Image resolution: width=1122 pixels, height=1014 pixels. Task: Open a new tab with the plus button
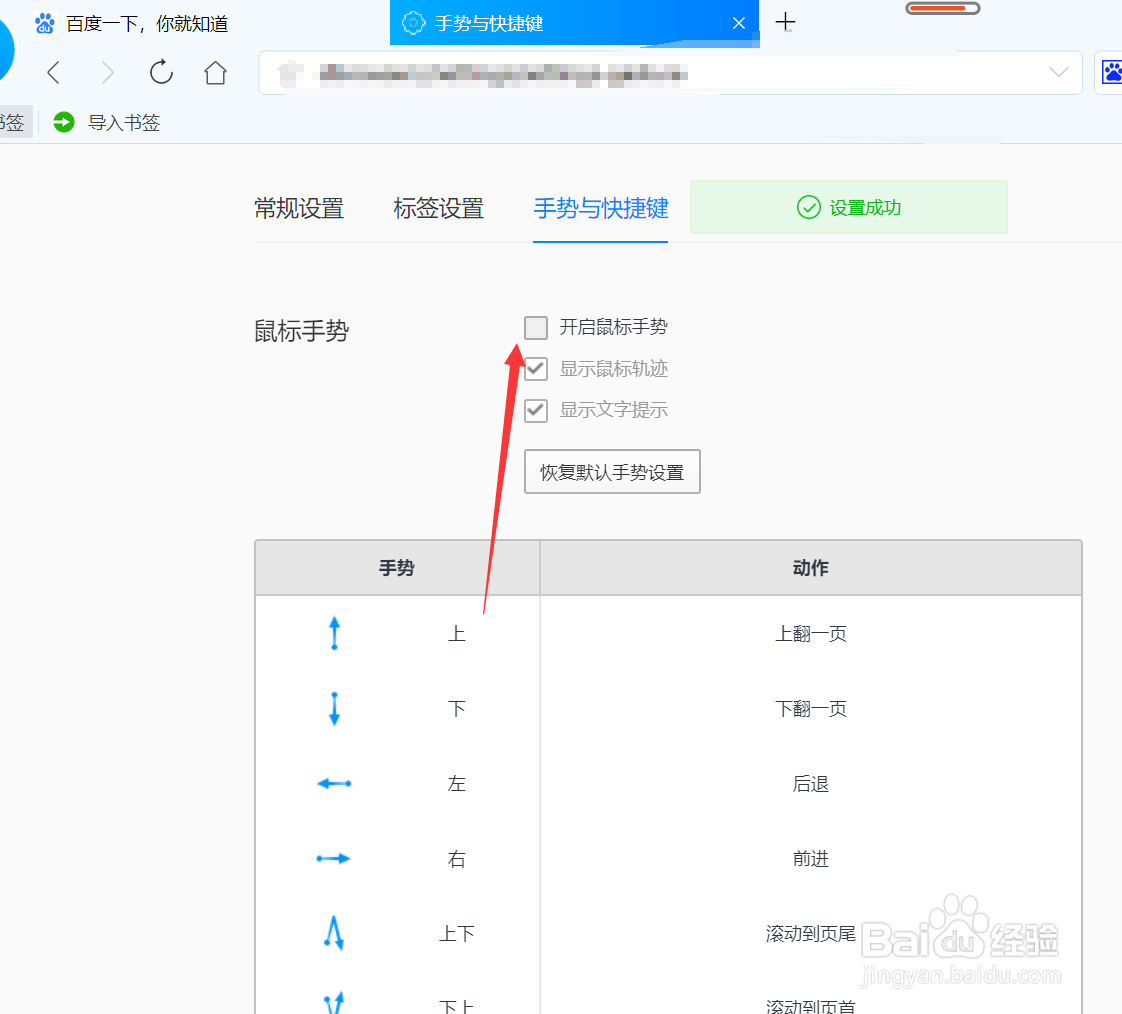(786, 21)
